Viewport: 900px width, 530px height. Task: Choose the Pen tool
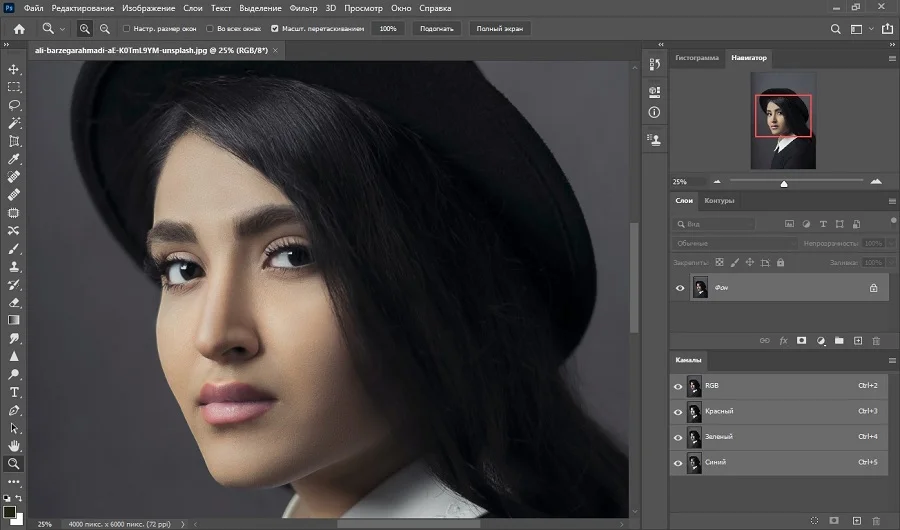click(x=14, y=410)
